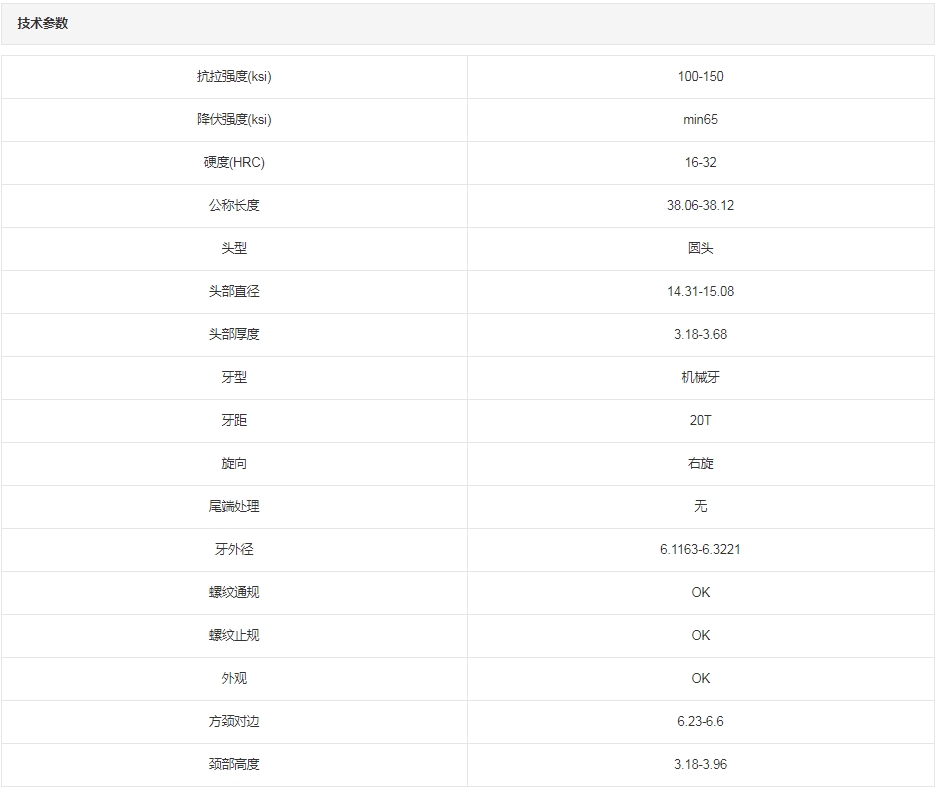This screenshot has width=938, height=794.
Task: Click the 技术参数 section header
Action: pos(43,24)
